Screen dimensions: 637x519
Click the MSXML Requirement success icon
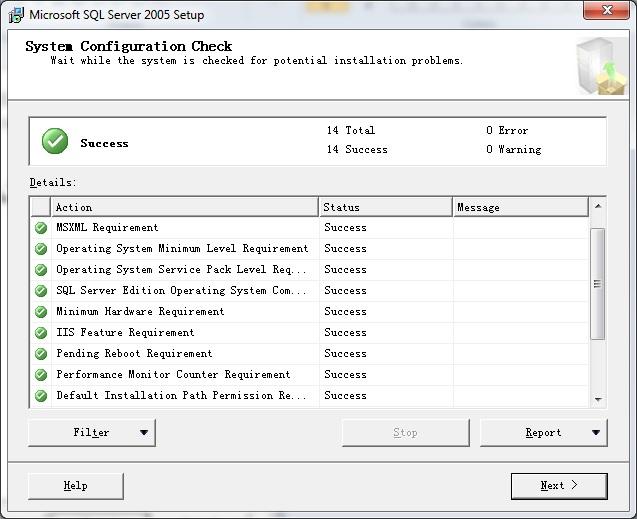click(41, 228)
